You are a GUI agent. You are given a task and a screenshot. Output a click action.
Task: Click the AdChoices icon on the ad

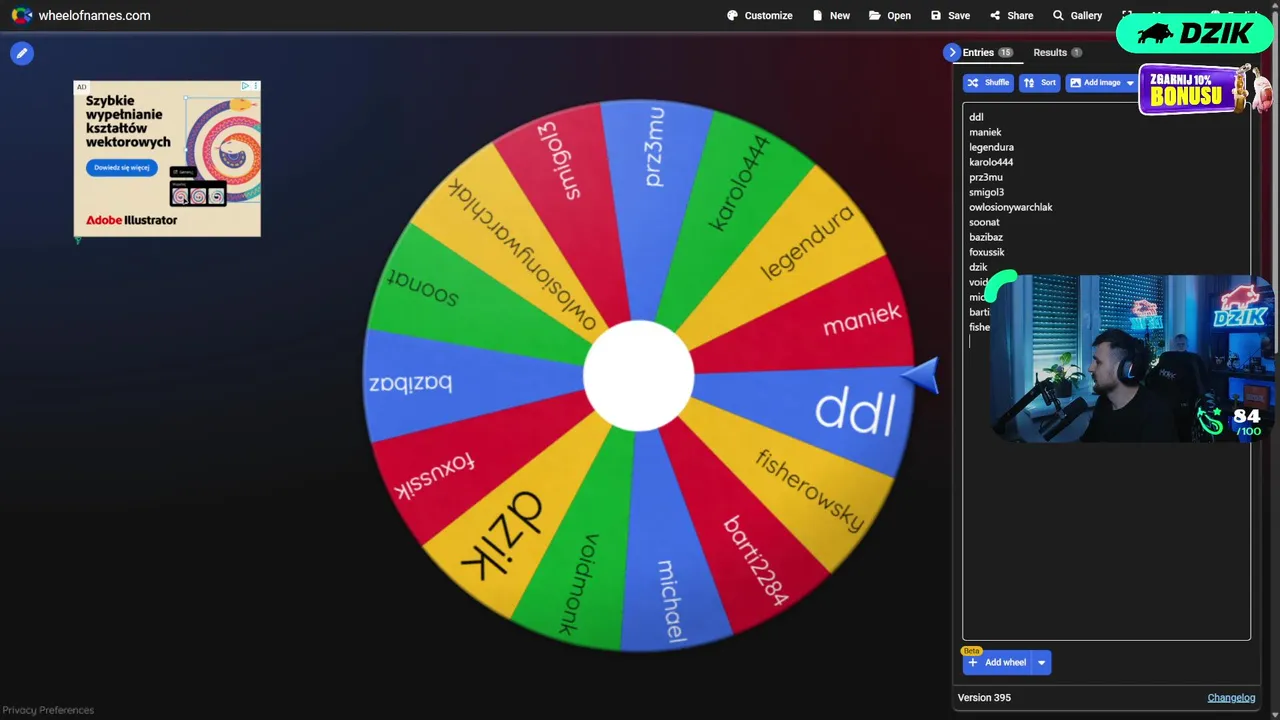pyautogui.click(x=245, y=87)
